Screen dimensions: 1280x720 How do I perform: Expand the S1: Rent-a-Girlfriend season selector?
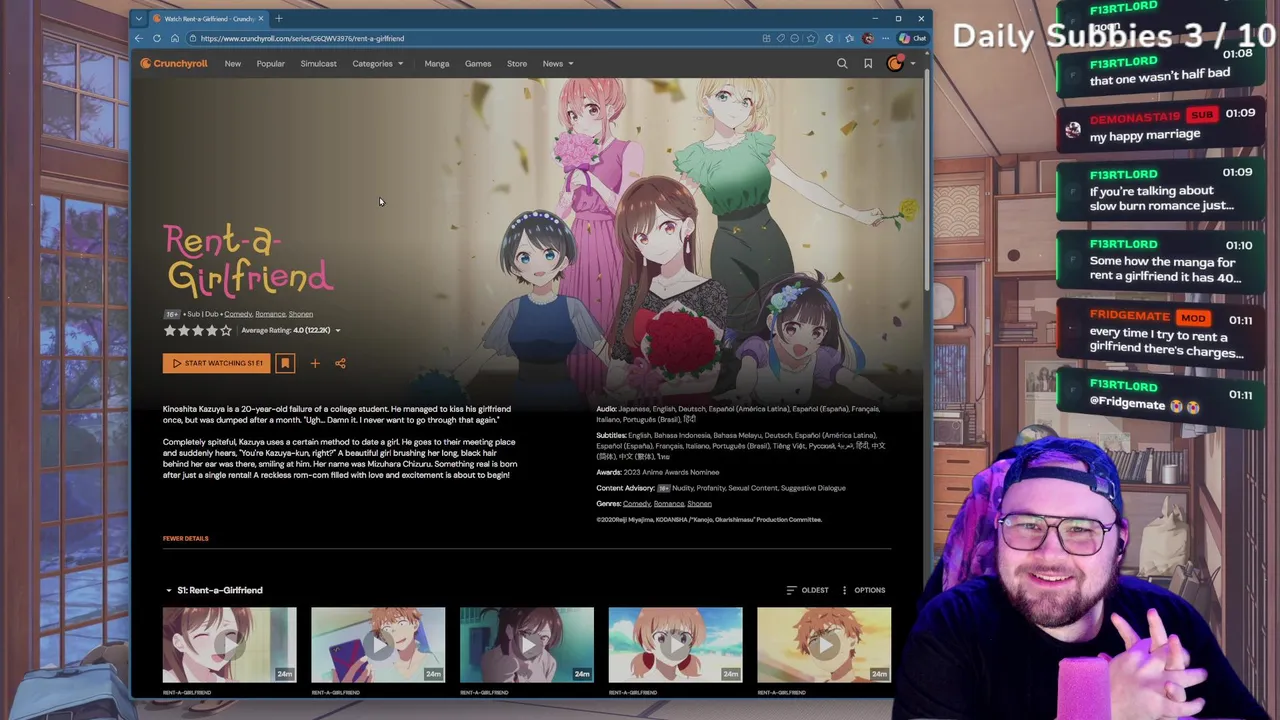(x=214, y=590)
